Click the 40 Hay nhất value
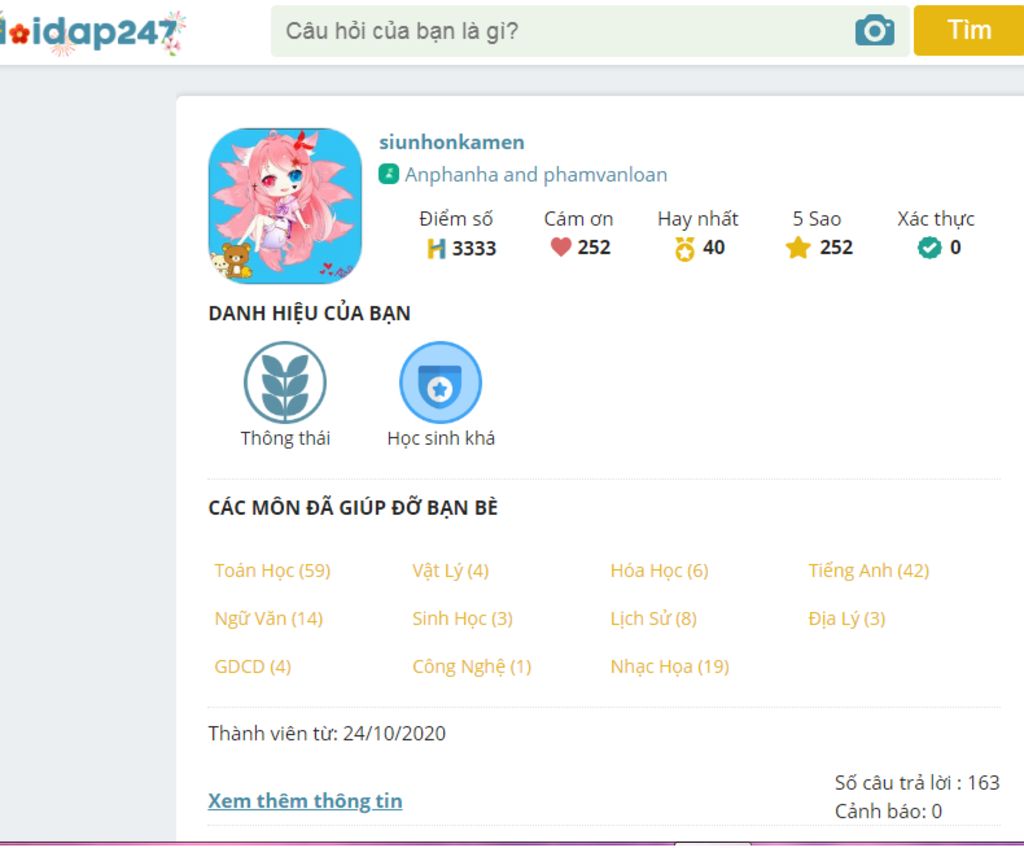The image size is (1024, 848). coord(714,247)
